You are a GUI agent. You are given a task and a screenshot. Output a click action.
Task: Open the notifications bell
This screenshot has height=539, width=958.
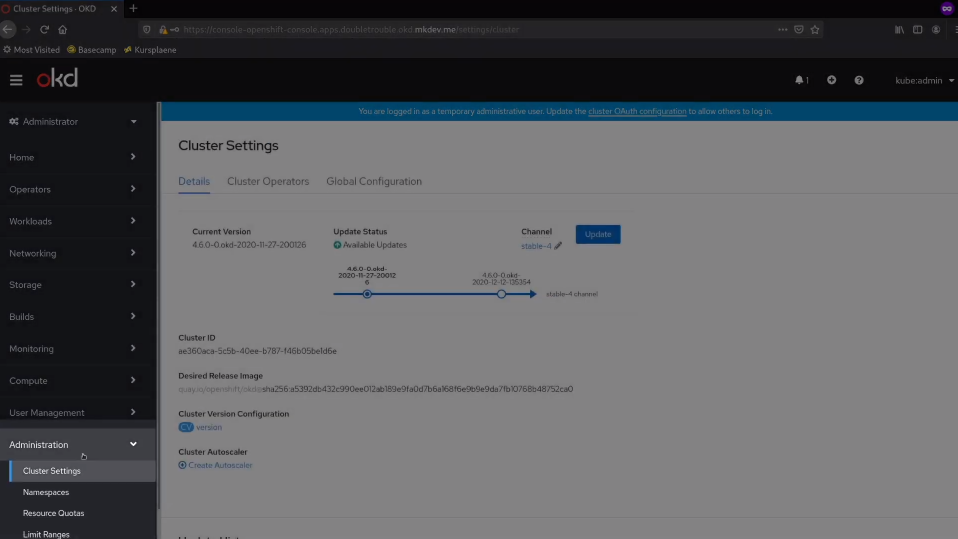801,80
